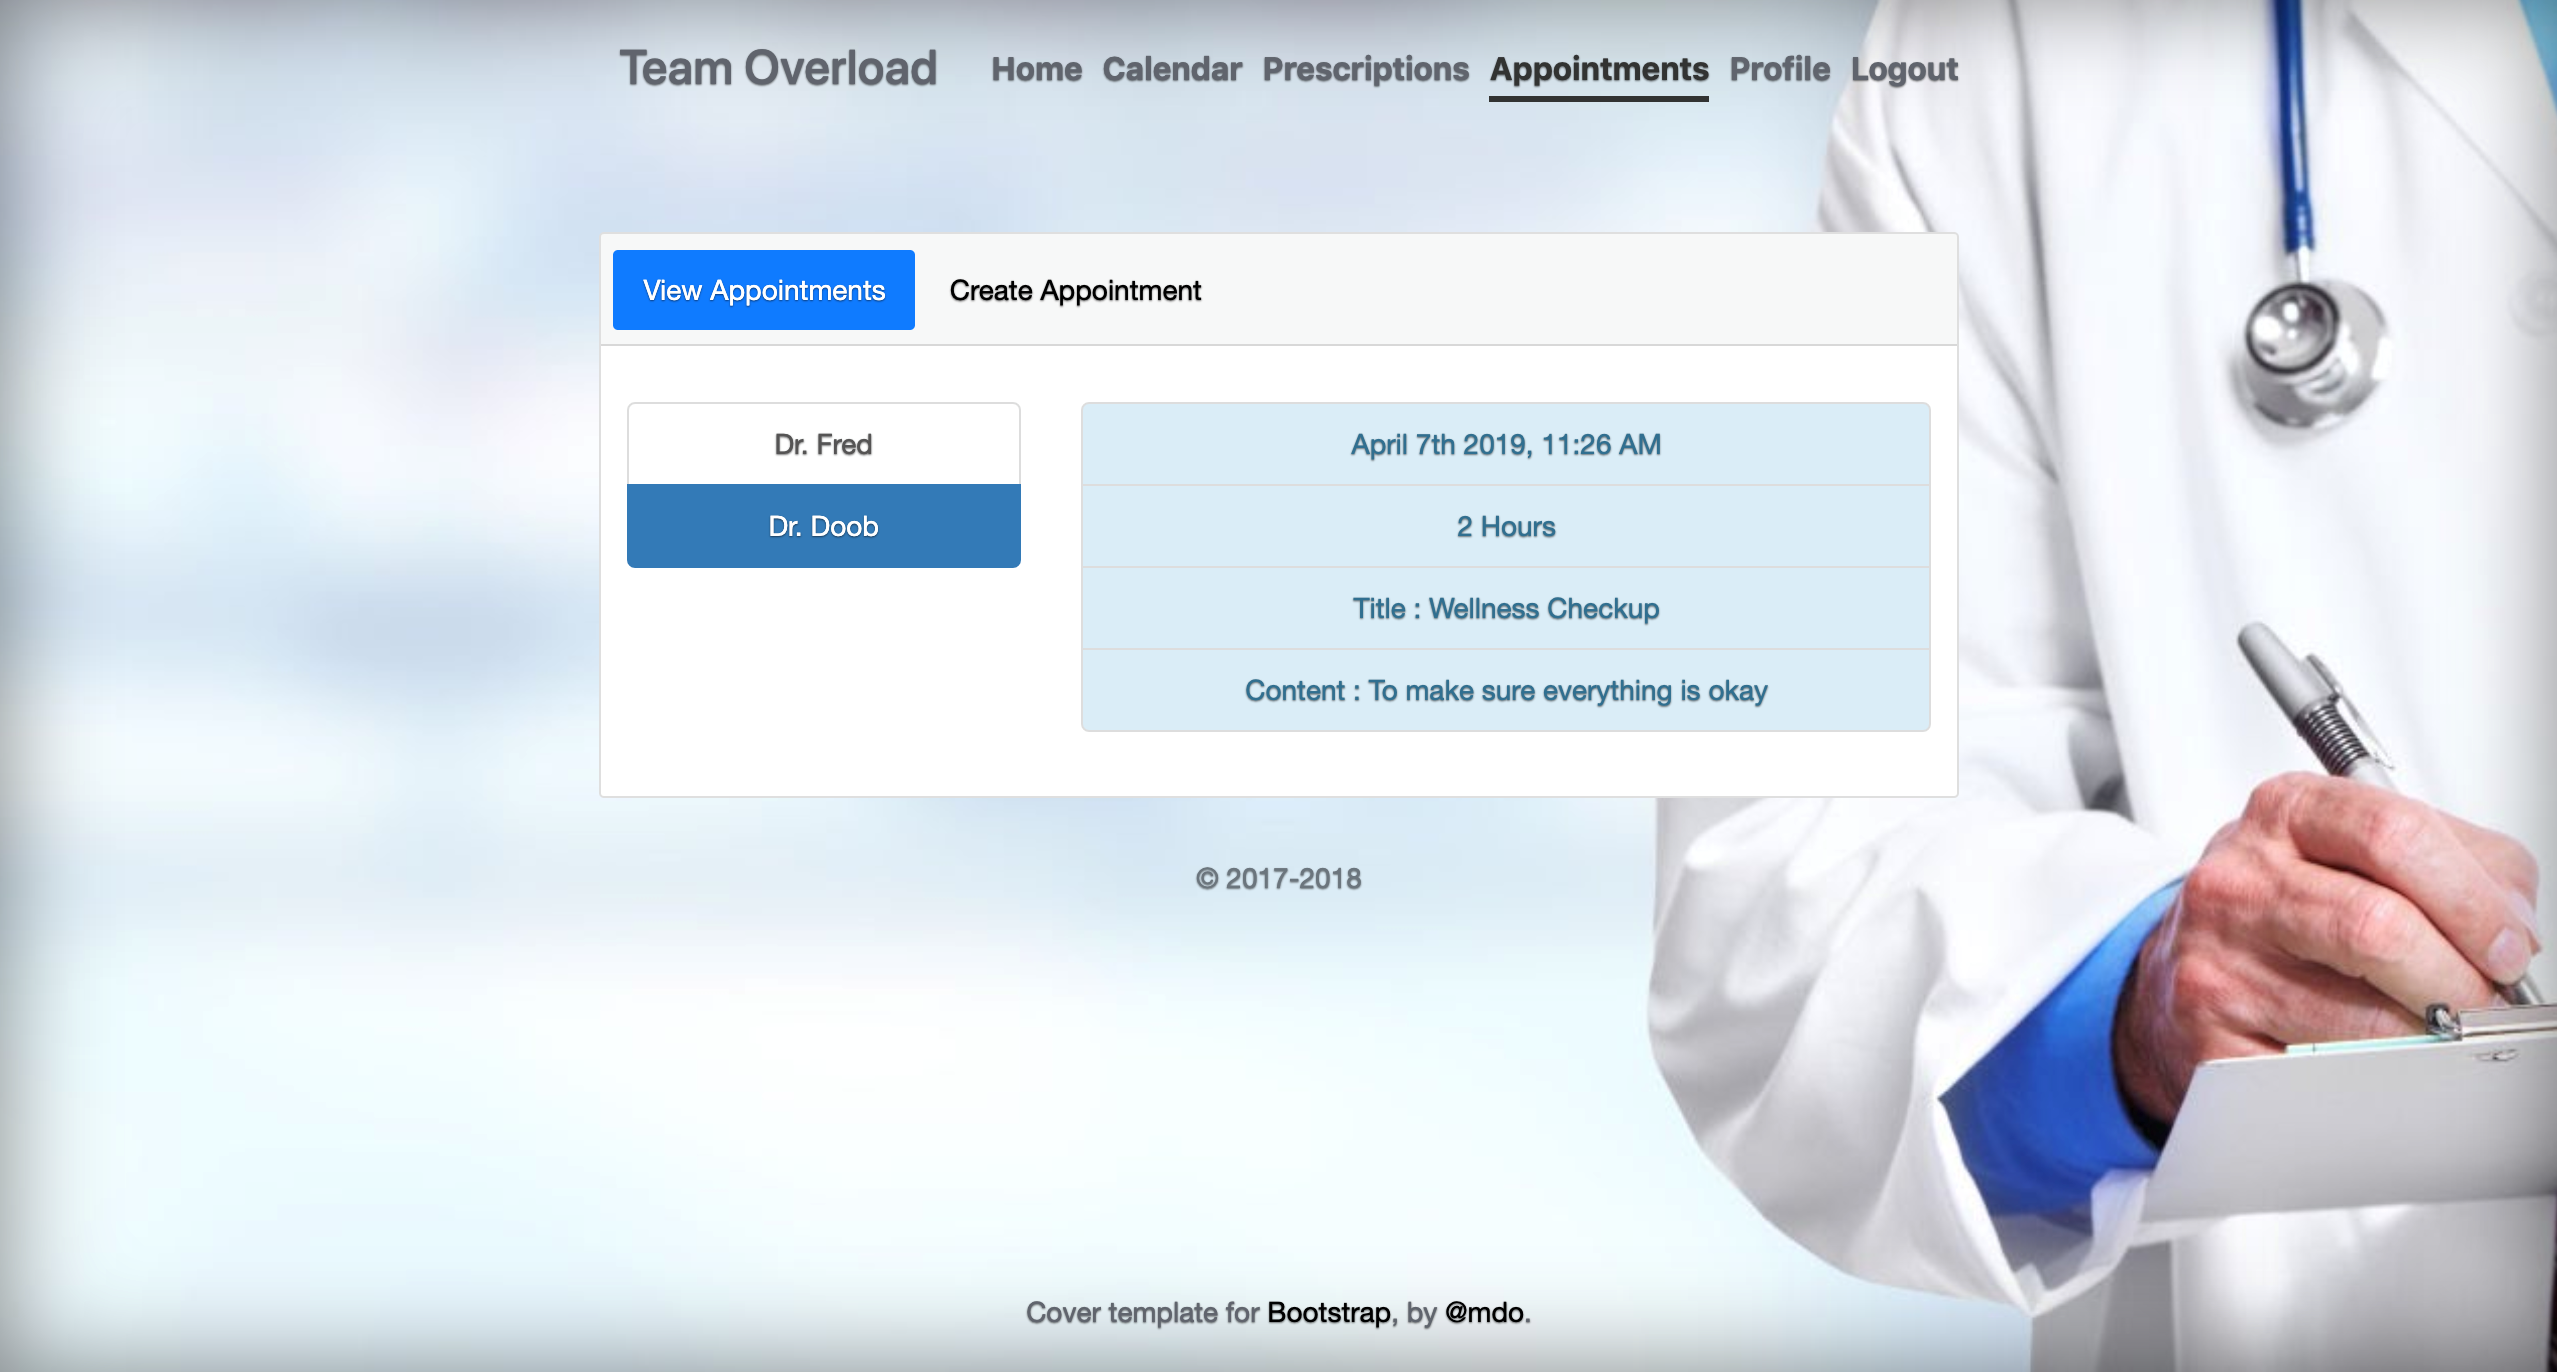Open the Bootstrap link in footer
Viewport: 2557px width, 1372px height.
tap(1328, 1312)
